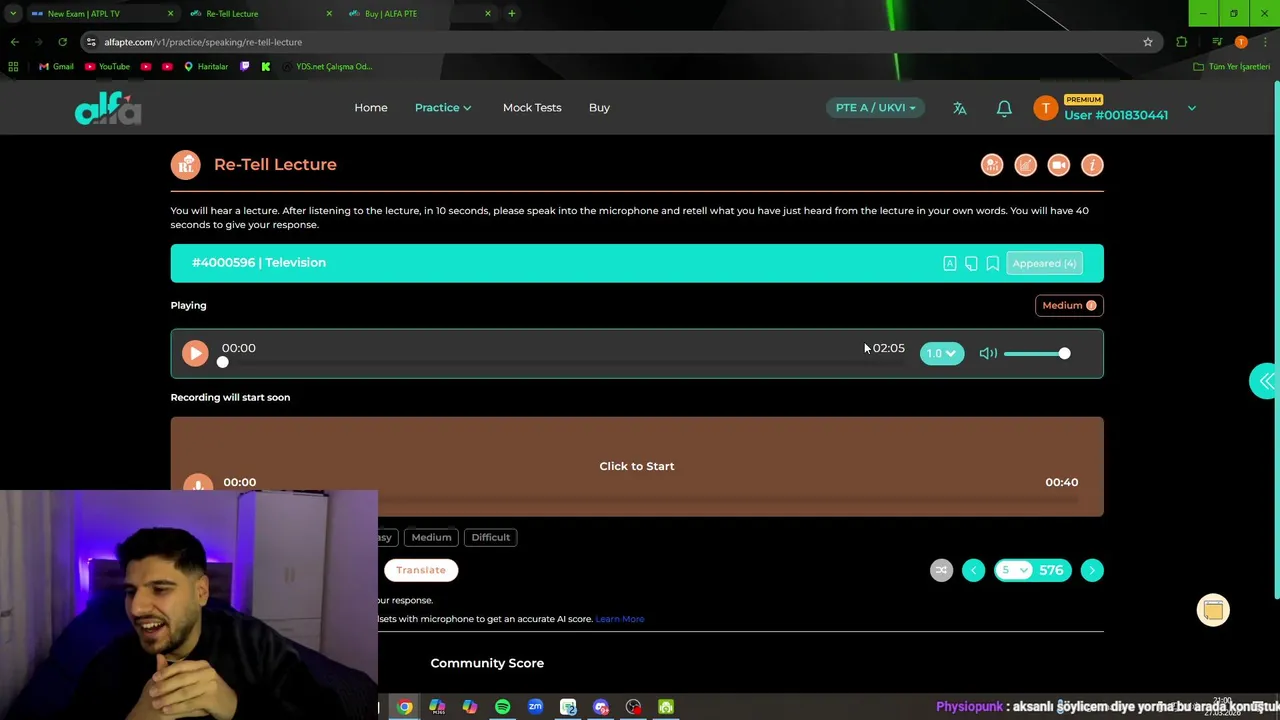
Task: Open Spotify from the taskbar
Action: tap(502, 707)
